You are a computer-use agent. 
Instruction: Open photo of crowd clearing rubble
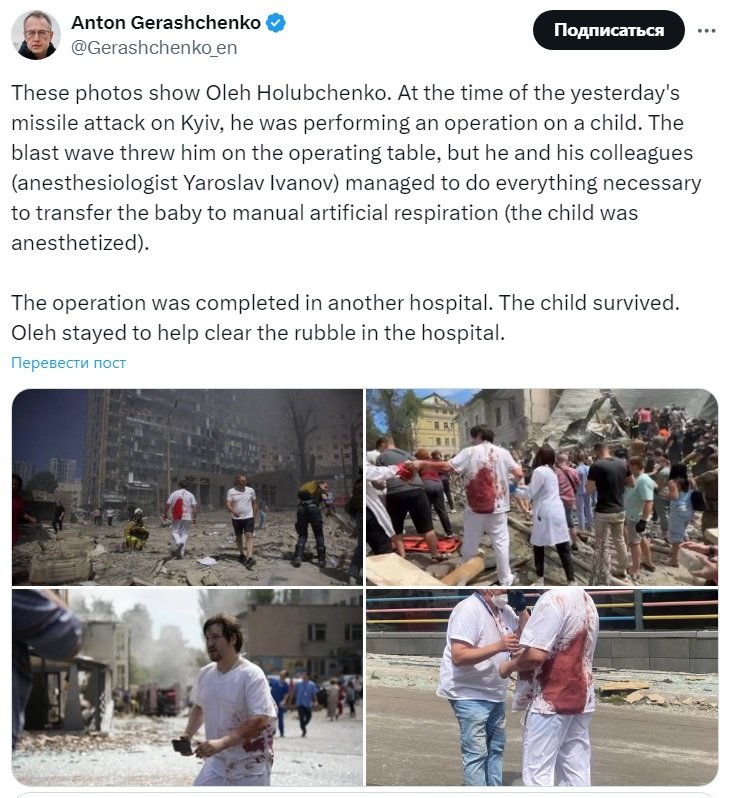pos(542,487)
